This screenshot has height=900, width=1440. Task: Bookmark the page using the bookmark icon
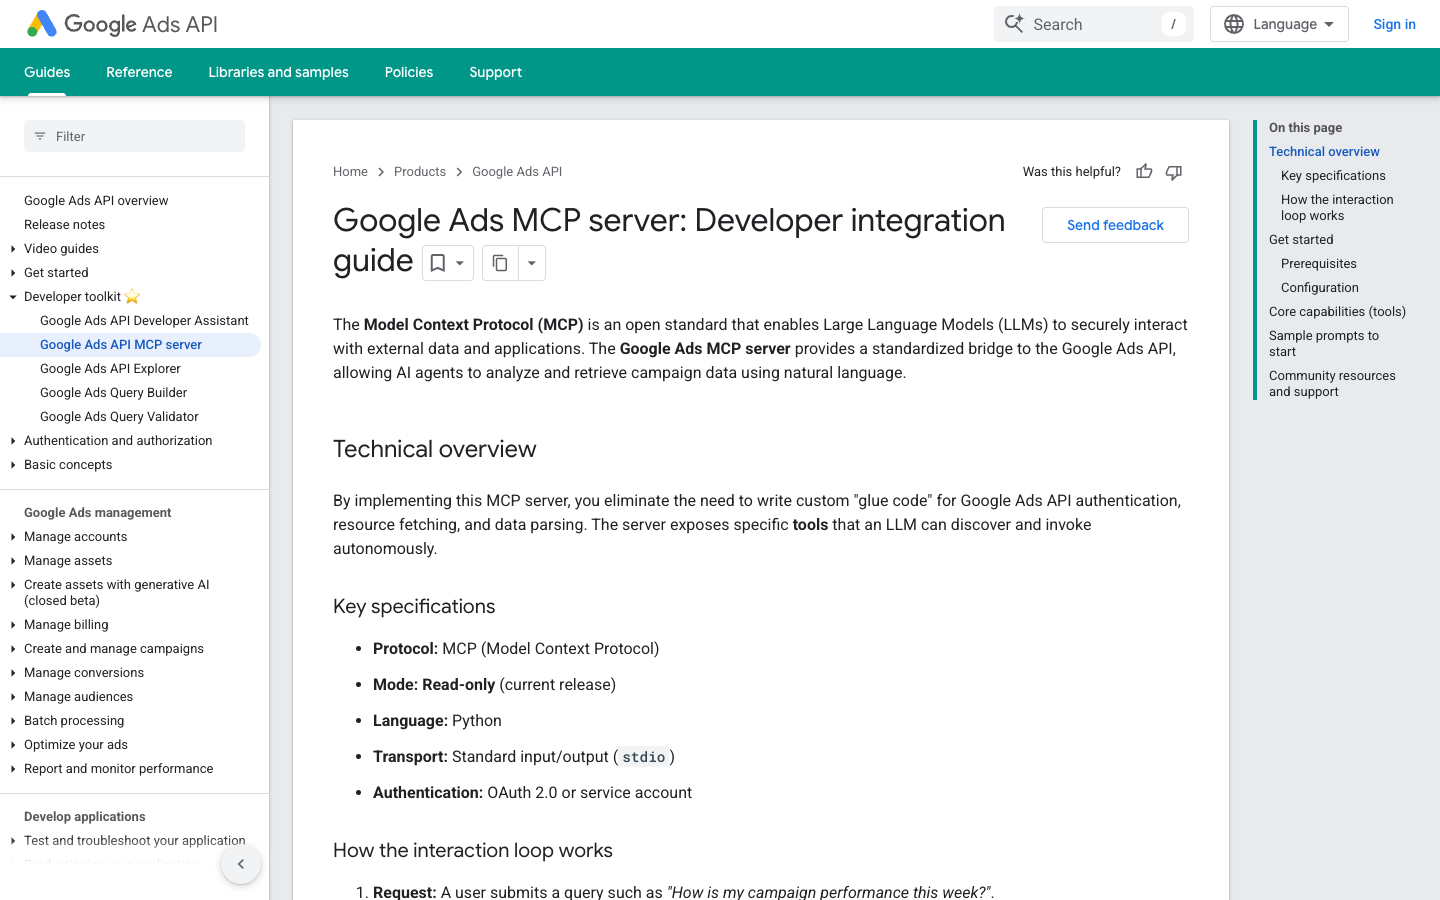tap(437, 262)
